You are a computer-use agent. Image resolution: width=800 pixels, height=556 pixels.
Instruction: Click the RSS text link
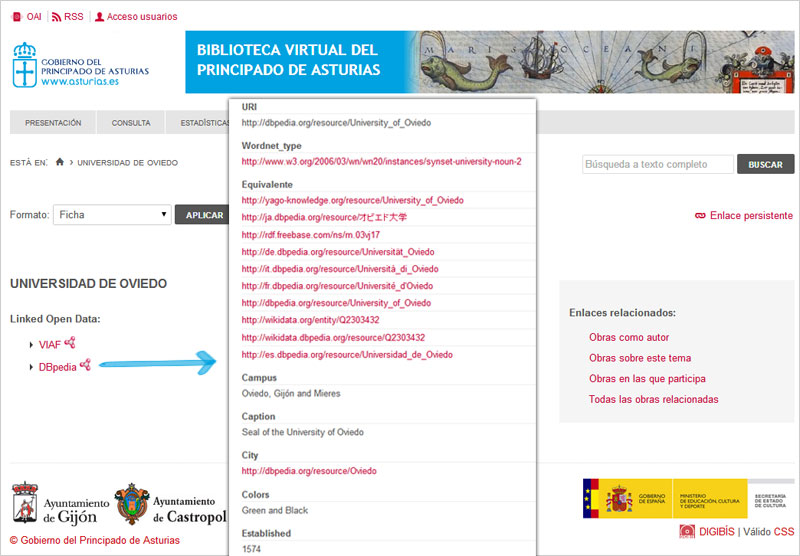click(x=73, y=17)
